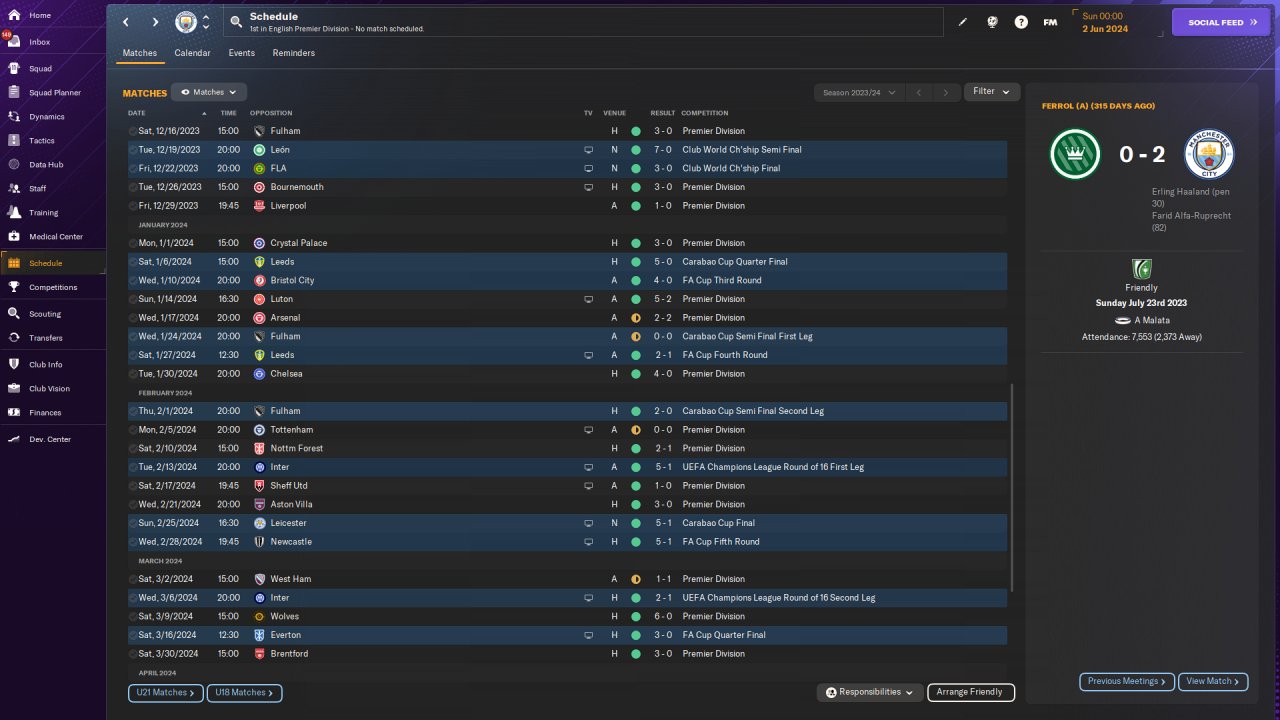
Task: Click the Ferrol crest in match panel
Action: [x=1075, y=155]
